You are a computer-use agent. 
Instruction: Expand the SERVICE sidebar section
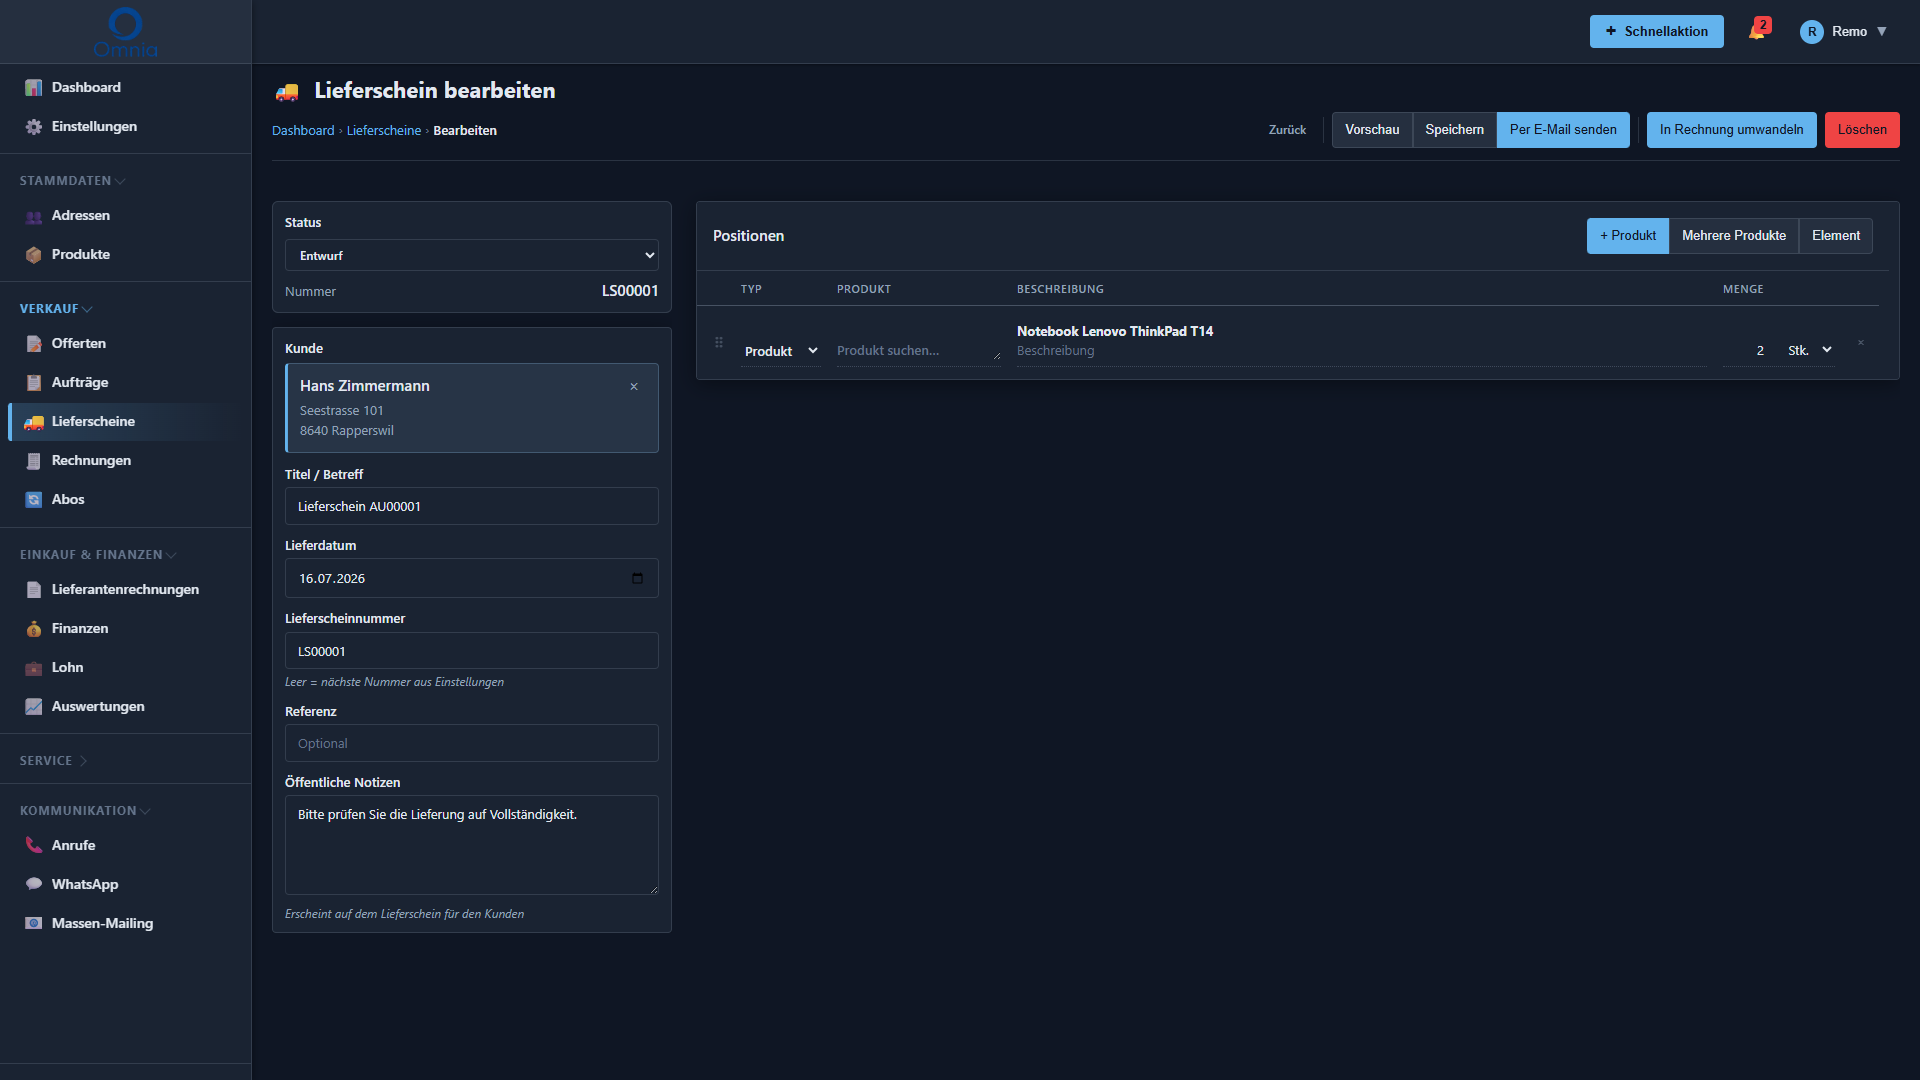point(54,761)
